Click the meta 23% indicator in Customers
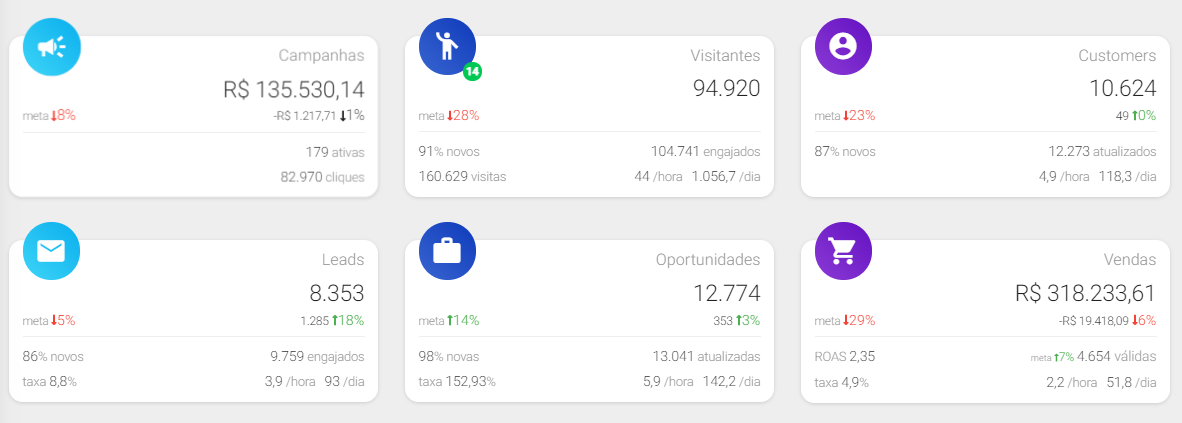Image resolution: width=1182 pixels, height=423 pixels. (844, 116)
